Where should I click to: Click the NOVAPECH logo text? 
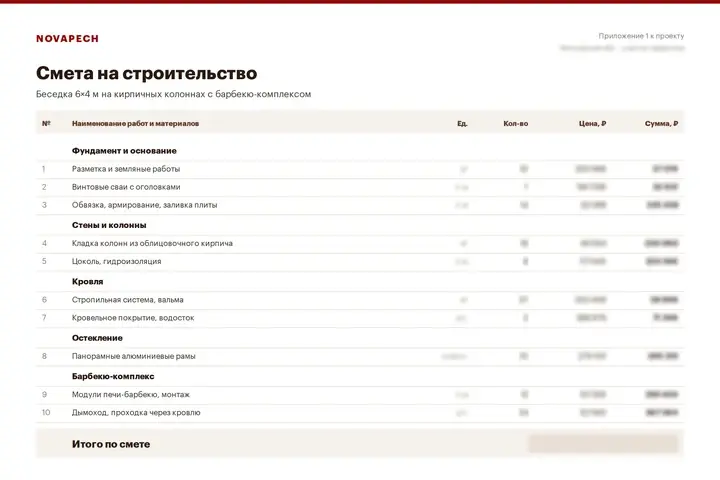pyautogui.click(x=67, y=39)
